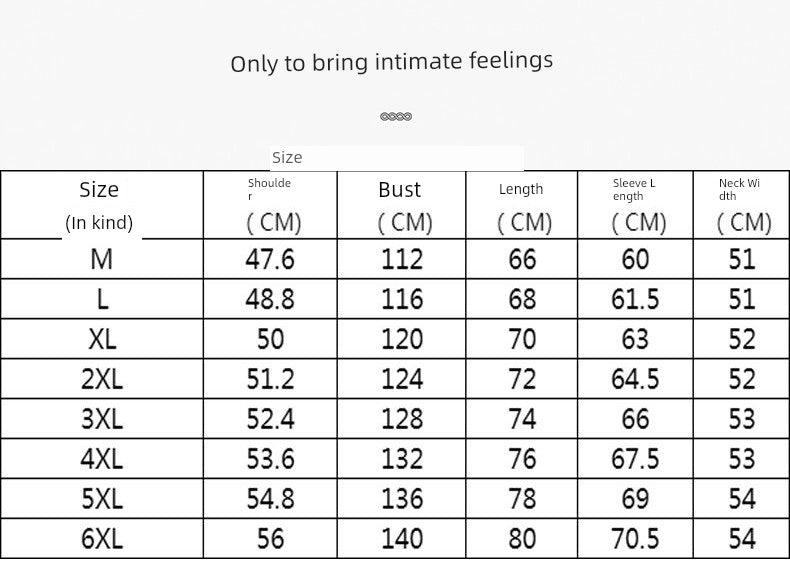Select the Bust (CM) column header
The width and height of the screenshot is (790, 566).
click(402, 205)
